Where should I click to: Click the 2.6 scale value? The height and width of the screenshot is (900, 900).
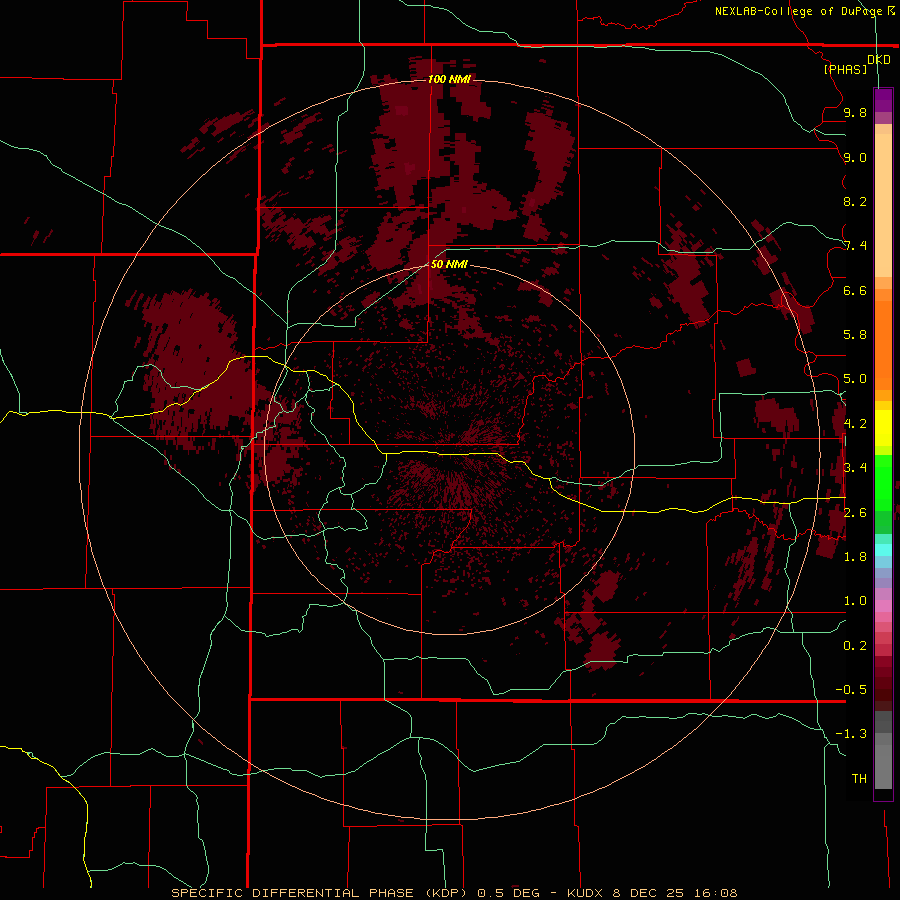pos(855,513)
